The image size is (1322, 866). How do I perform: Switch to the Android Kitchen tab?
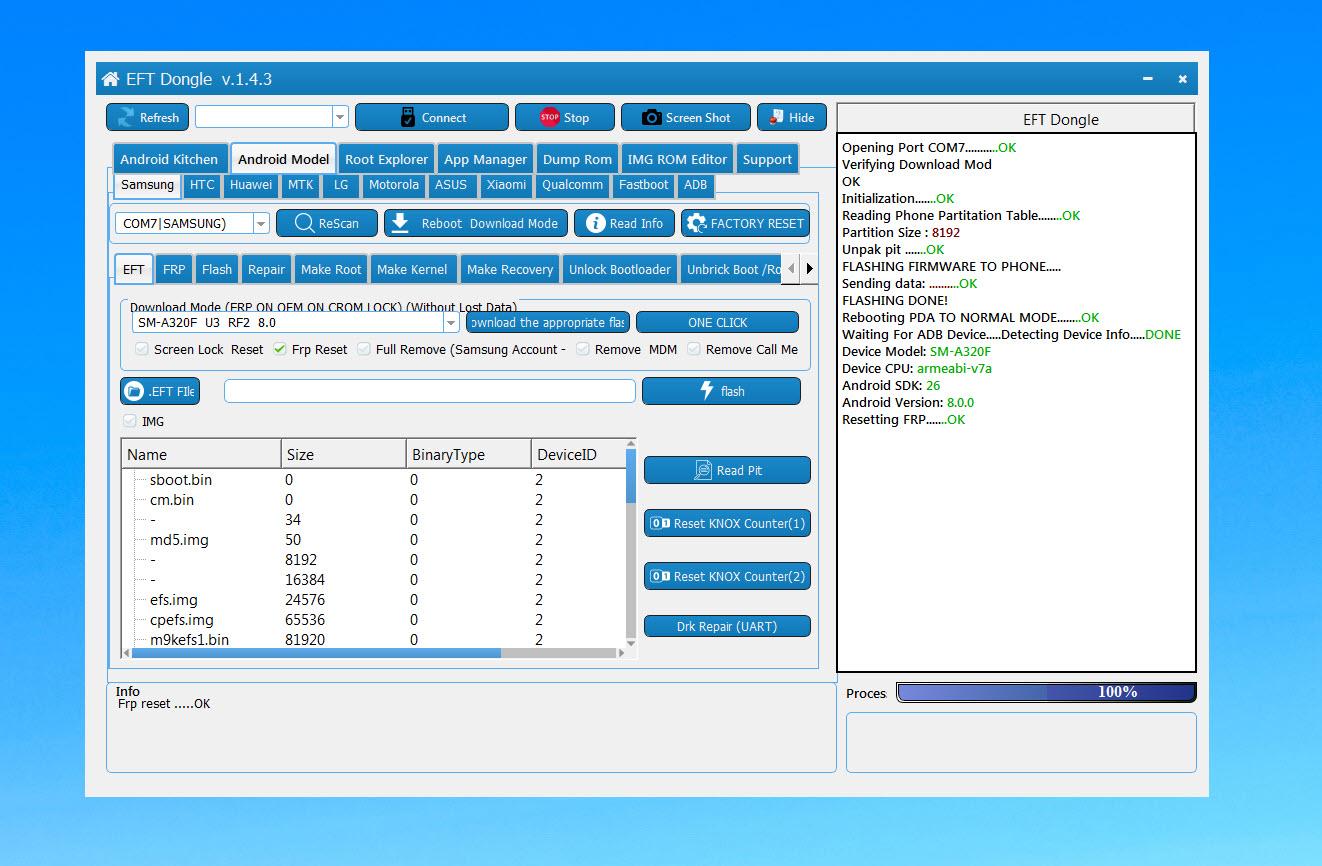[x=169, y=159]
